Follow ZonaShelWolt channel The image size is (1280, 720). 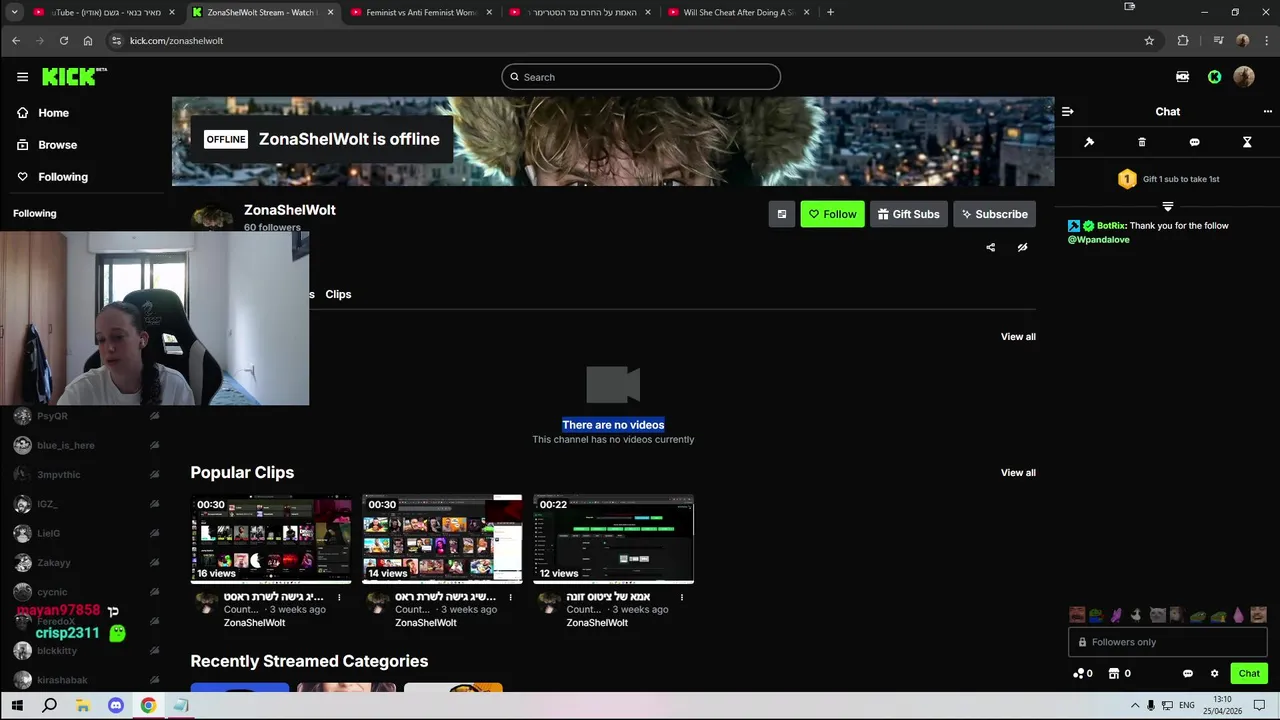coord(832,214)
